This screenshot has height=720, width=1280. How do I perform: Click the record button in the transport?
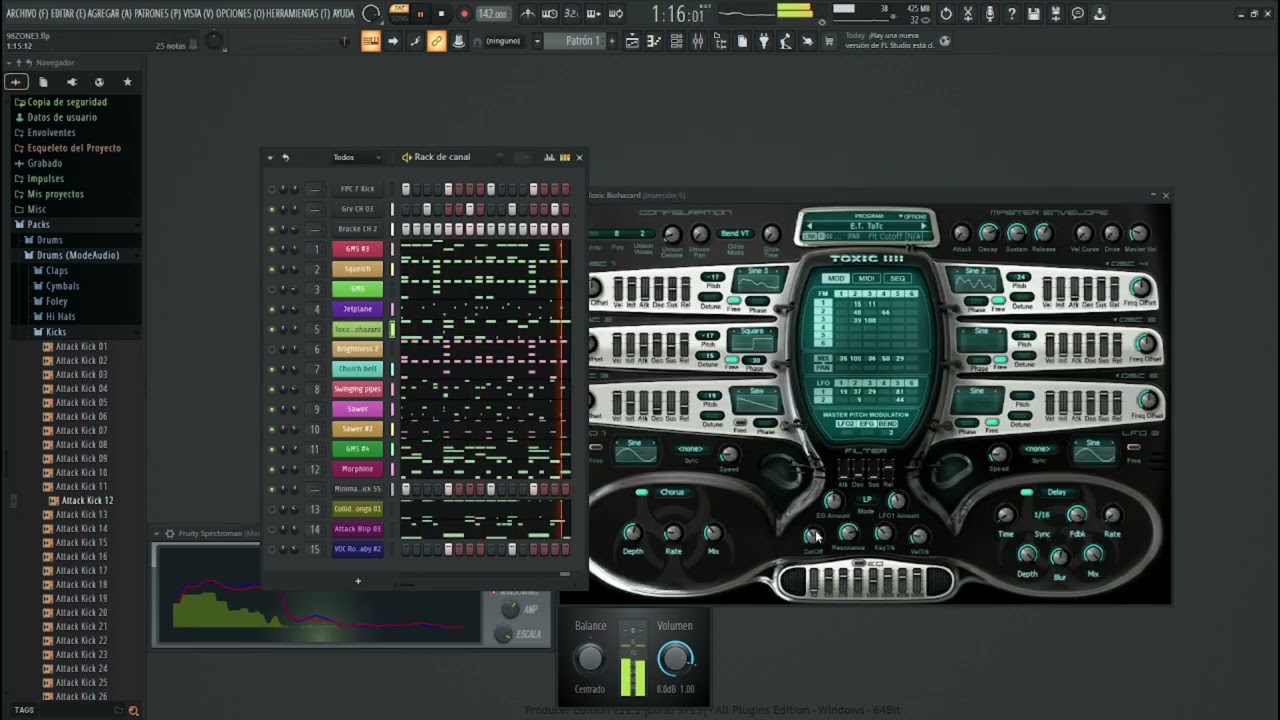464,14
